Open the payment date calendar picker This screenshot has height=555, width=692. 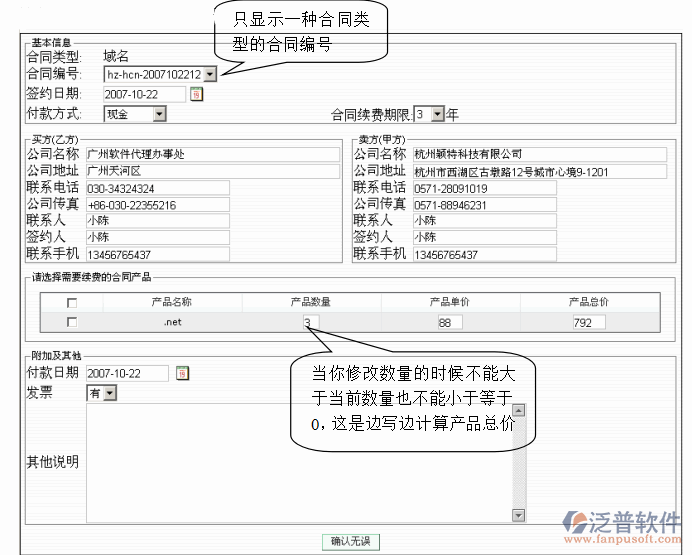click(x=182, y=373)
